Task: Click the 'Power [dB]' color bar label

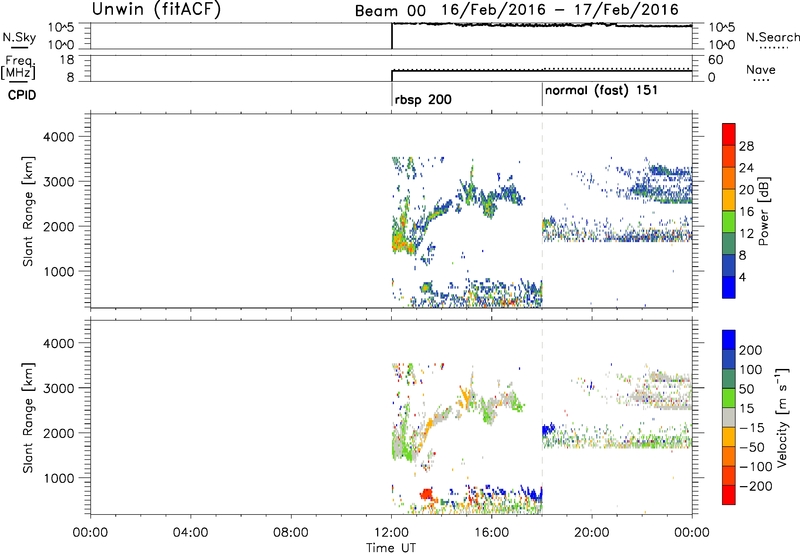Action: click(763, 211)
